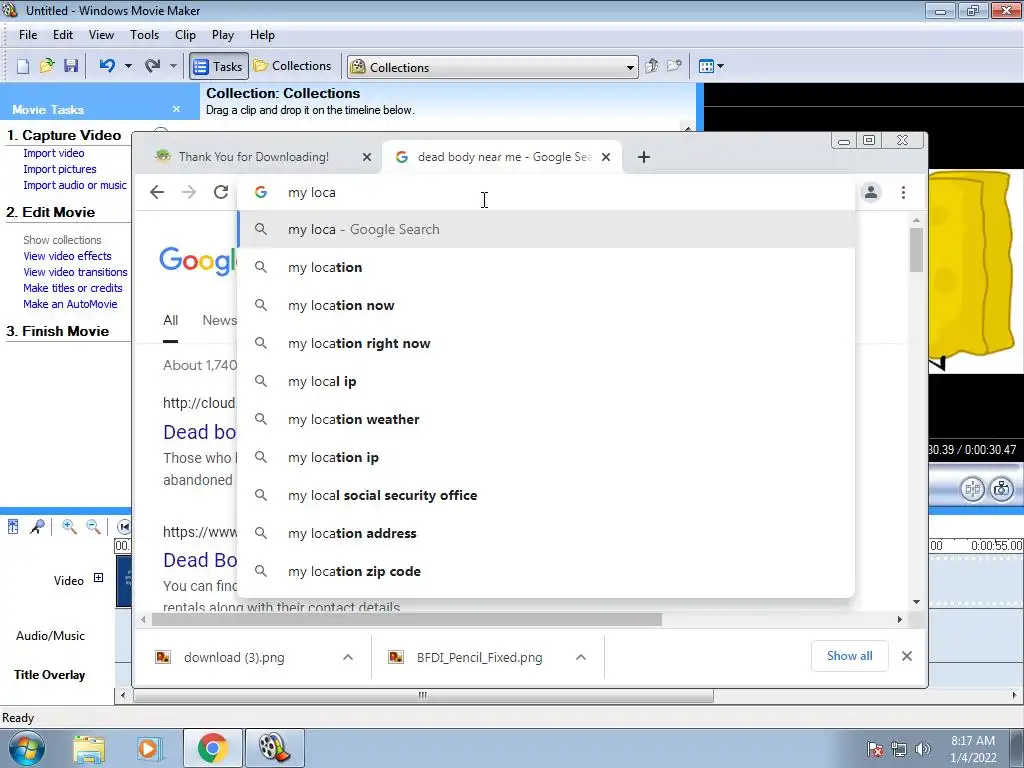1024x768 pixels.
Task: Open Chrome profile avatar icon
Action: pyautogui.click(x=871, y=193)
